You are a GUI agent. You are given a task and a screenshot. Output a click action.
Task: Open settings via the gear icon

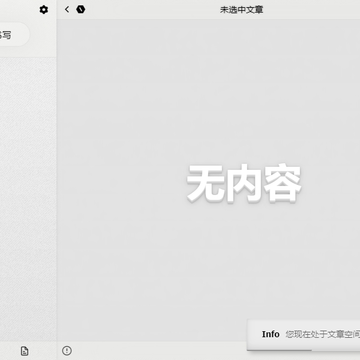tap(44, 10)
